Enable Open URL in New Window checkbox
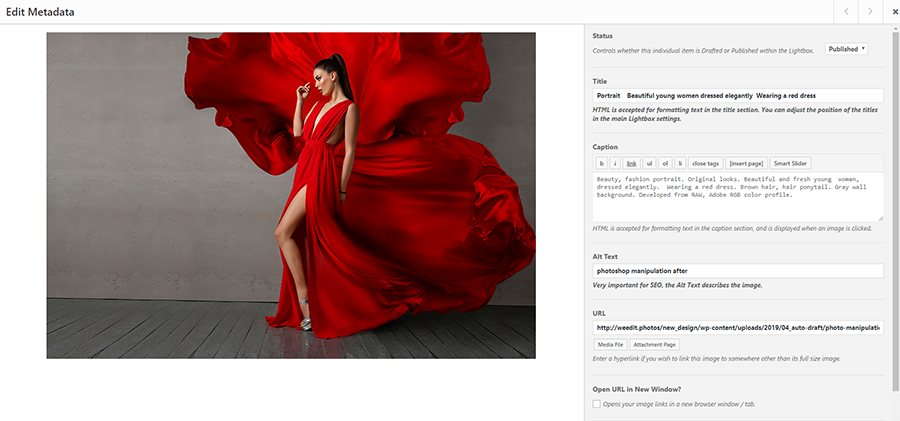Image resolution: width=900 pixels, height=421 pixels. point(597,404)
